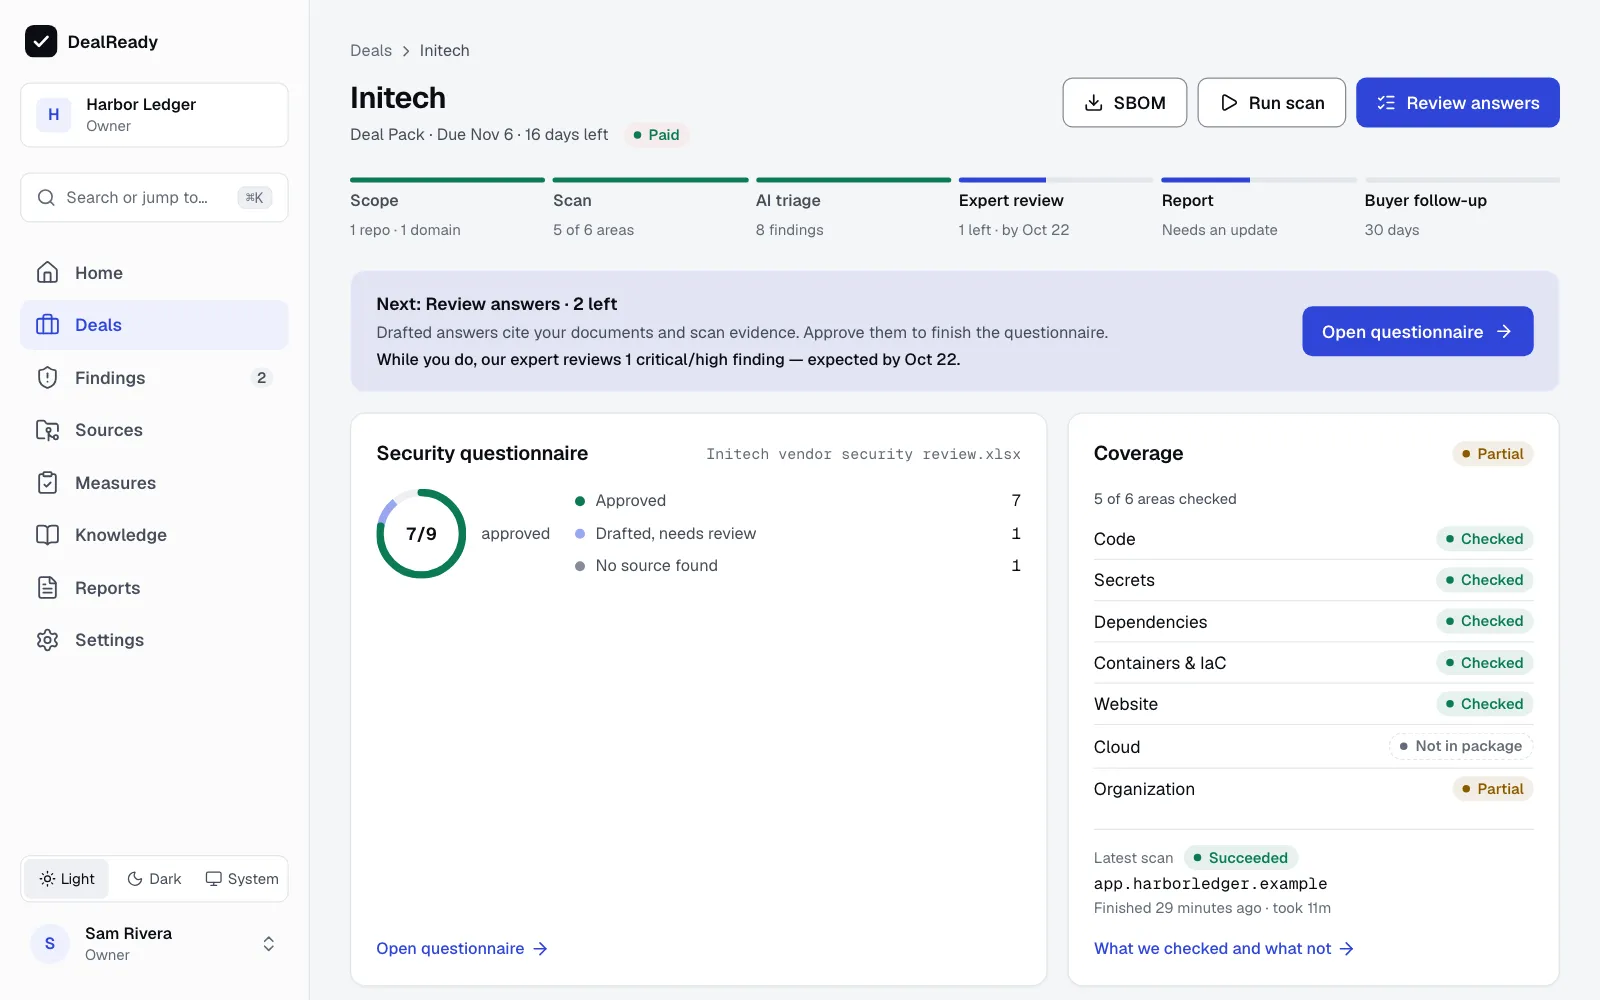Click the Measures clipboard icon
Viewport: 1600px width, 1000px height.
click(47, 483)
